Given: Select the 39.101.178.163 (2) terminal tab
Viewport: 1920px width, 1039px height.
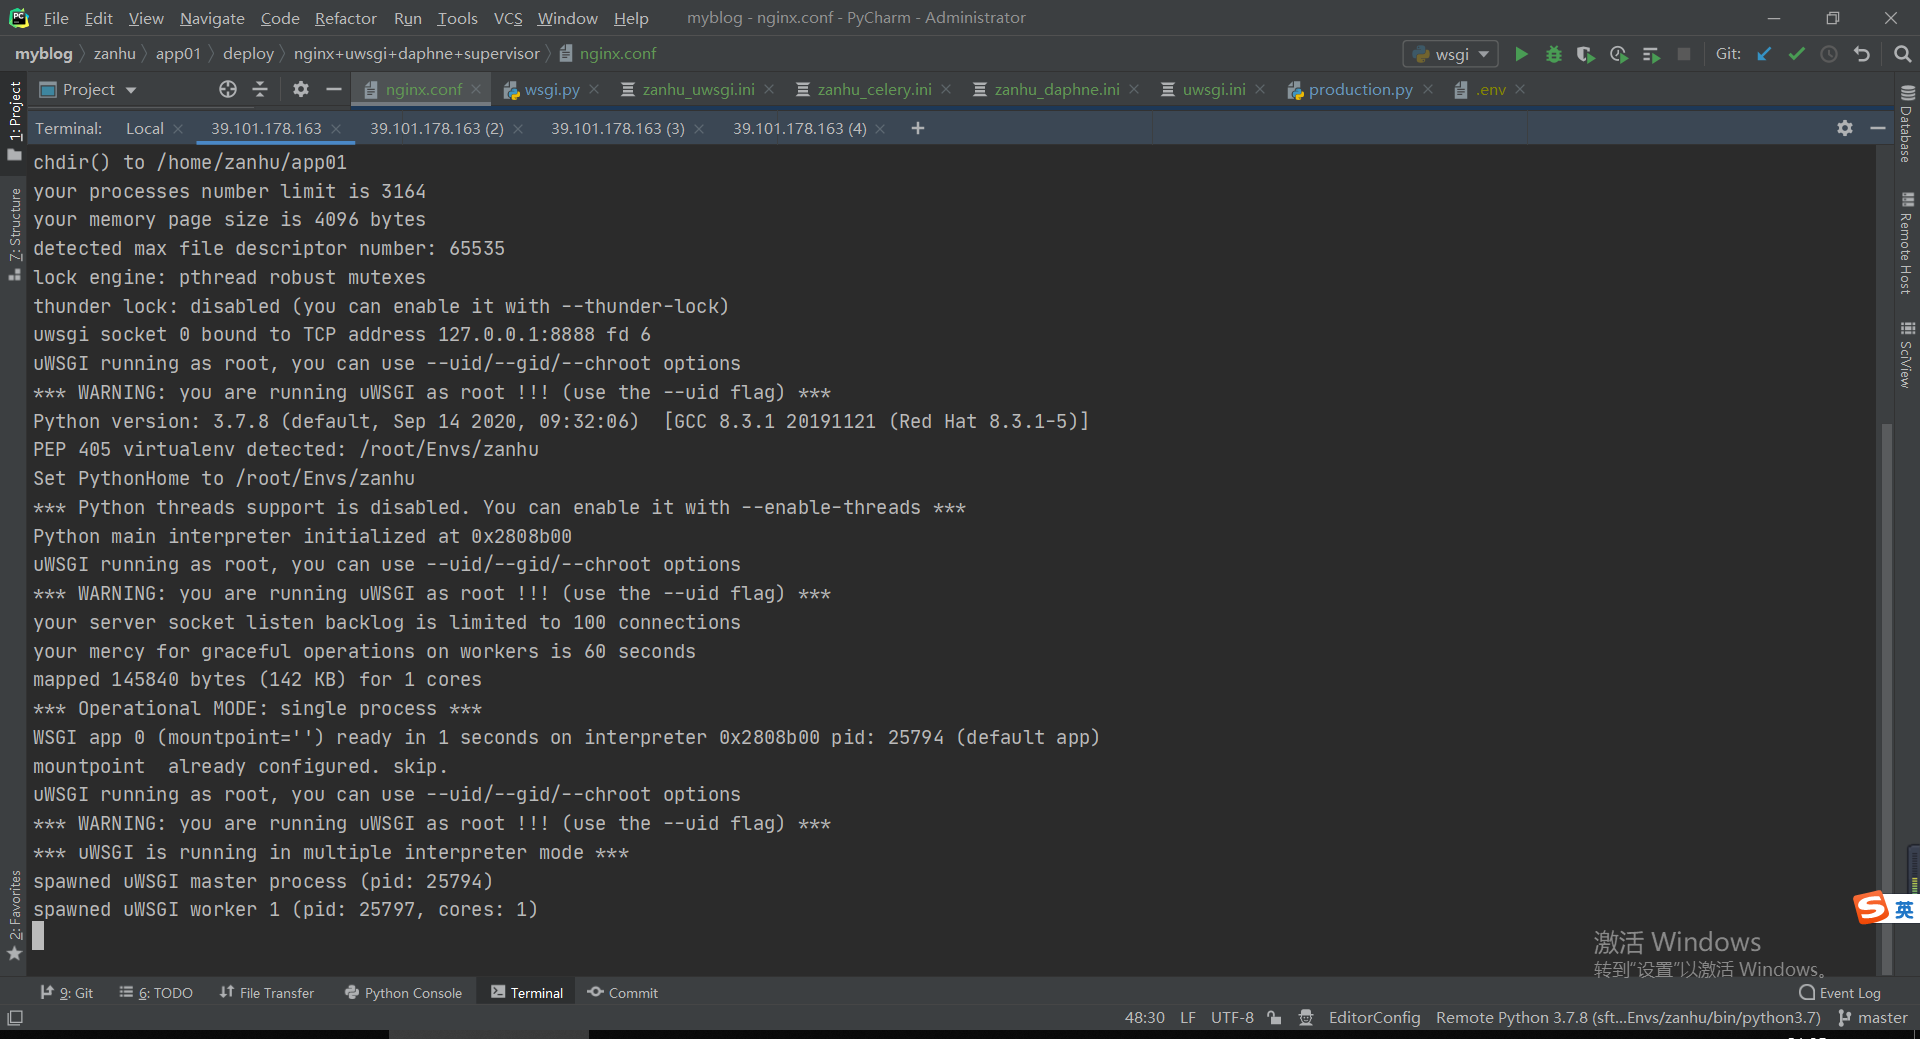Looking at the screenshot, I should [x=437, y=128].
